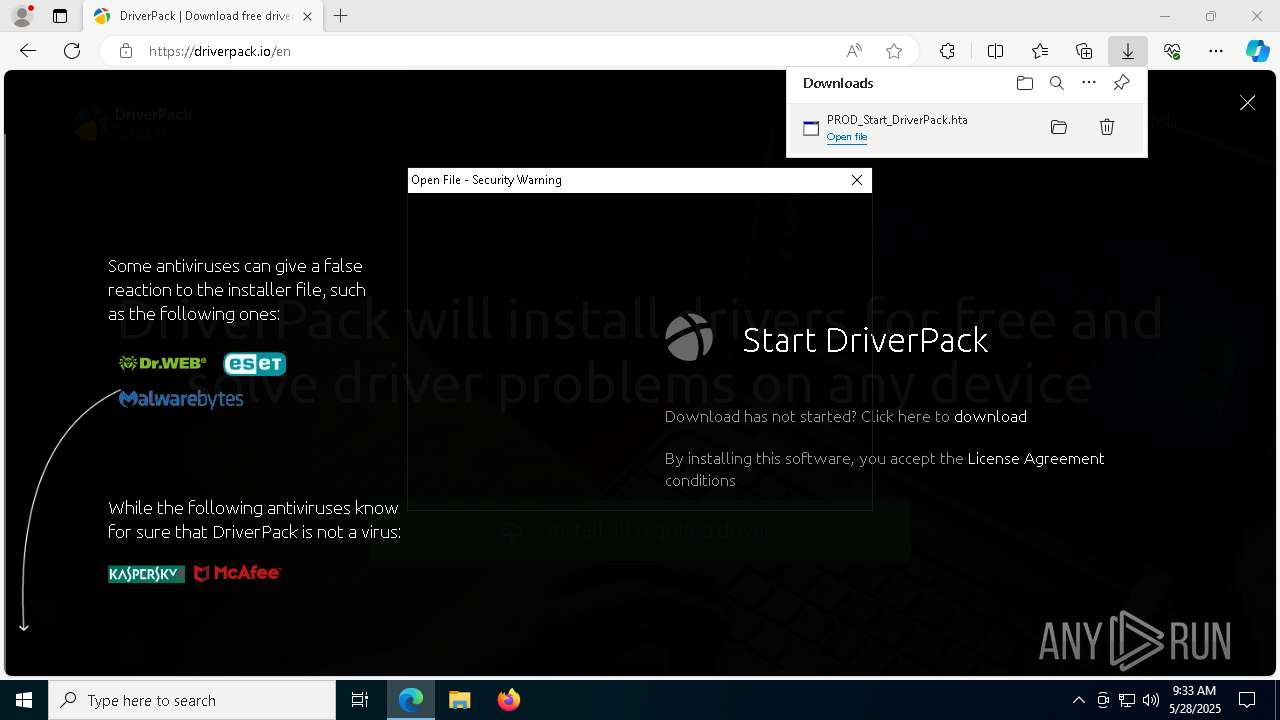Pin the Downloads panel
Viewport: 1280px width, 720px height.
click(1121, 83)
